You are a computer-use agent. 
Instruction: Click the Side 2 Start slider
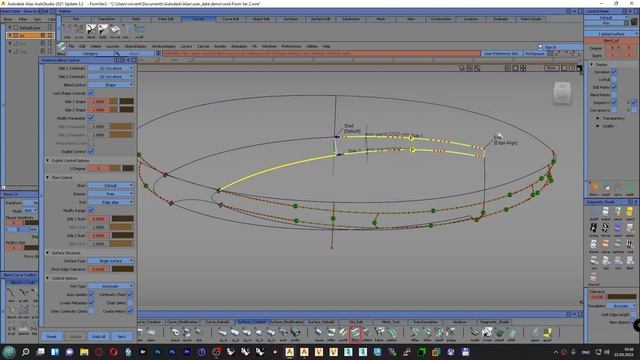pyautogui.click(x=122, y=236)
